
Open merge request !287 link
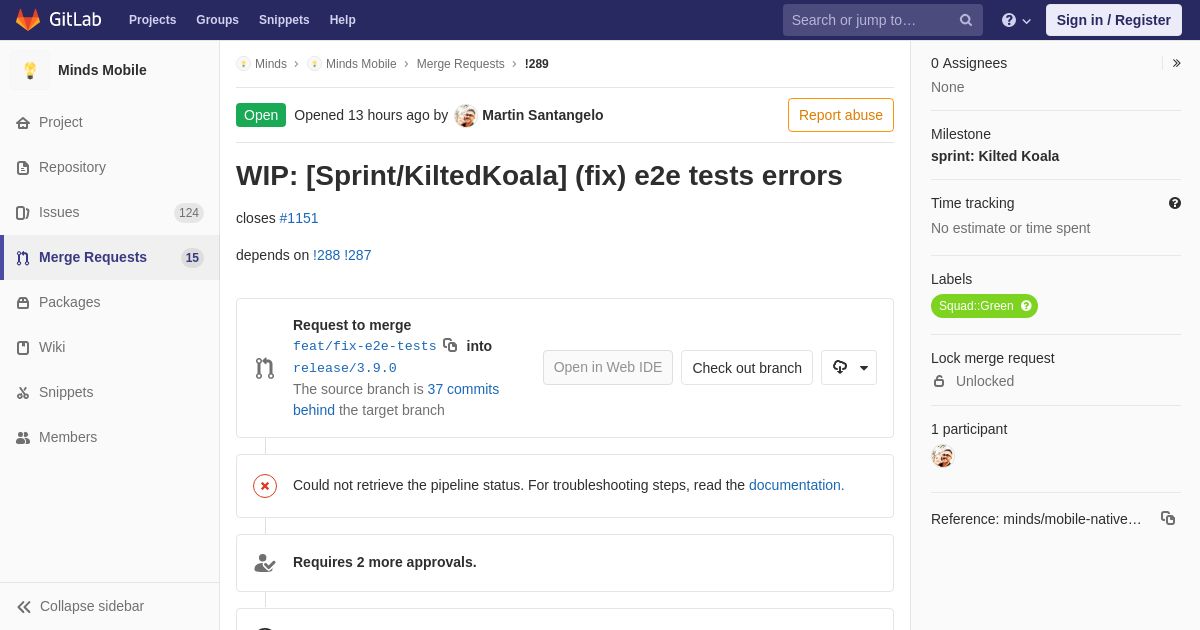(358, 255)
